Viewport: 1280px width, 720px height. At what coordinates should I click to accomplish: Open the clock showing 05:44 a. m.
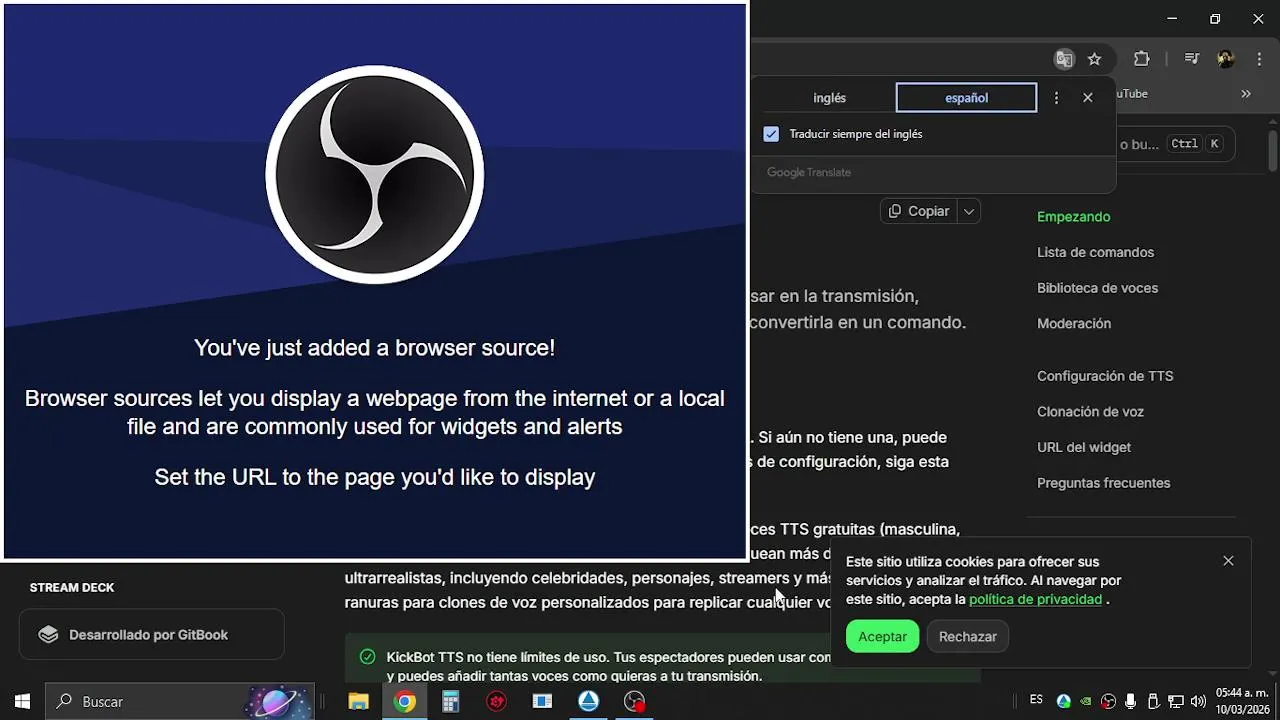pyautogui.click(x=1242, y=702)
